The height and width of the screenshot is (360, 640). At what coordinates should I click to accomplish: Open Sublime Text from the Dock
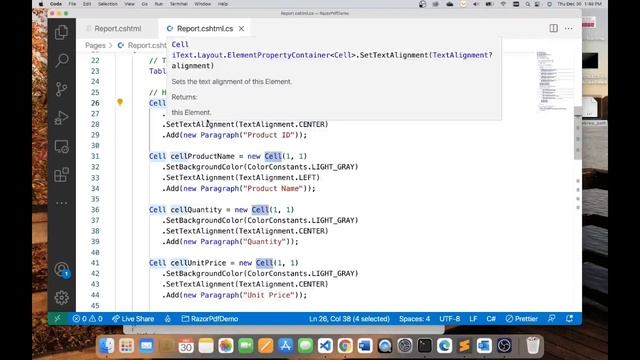464,346
